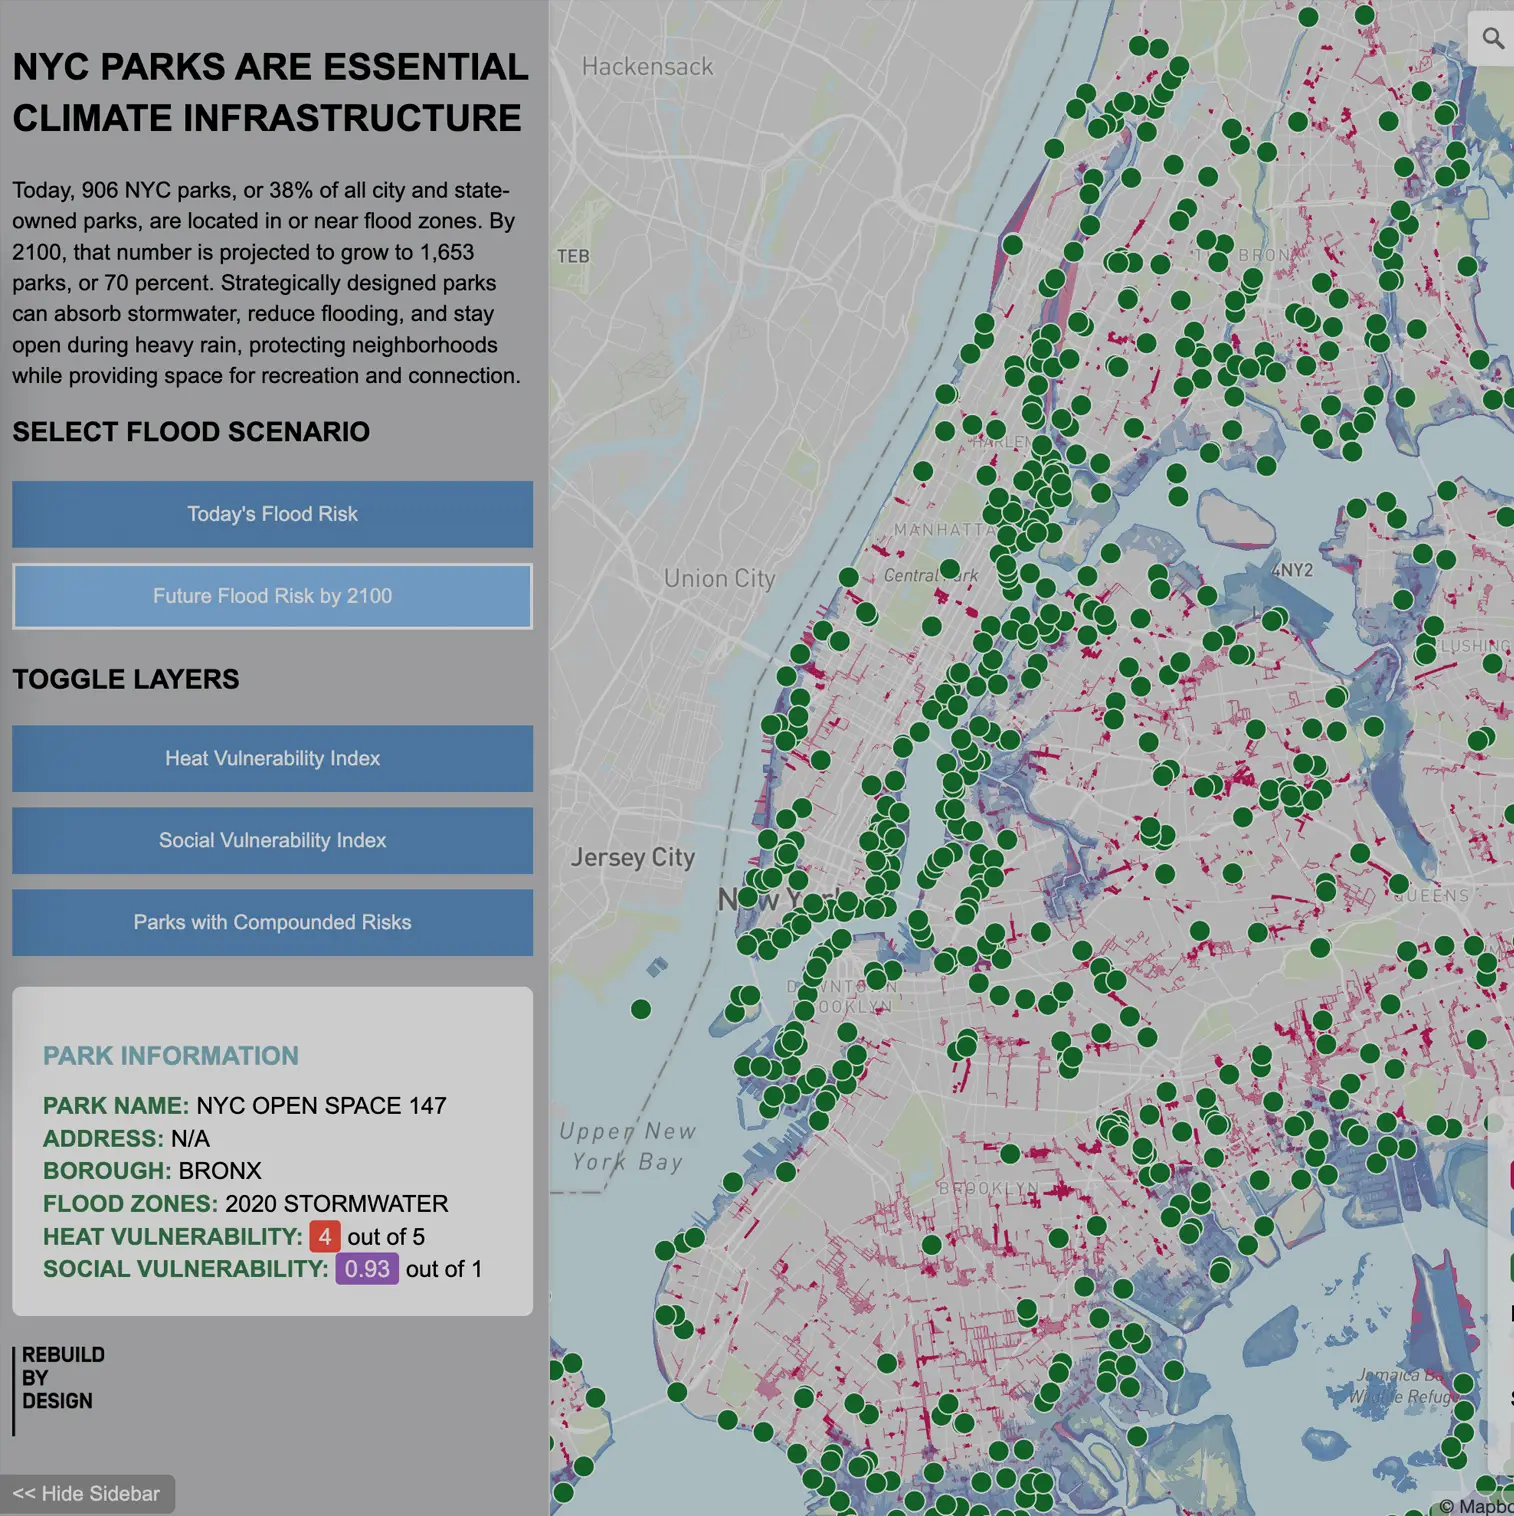Viewport: 1514px width, 1516px height.
Task: Click the red heat vulnerability score badge
Action: (x=324, y=1237)
